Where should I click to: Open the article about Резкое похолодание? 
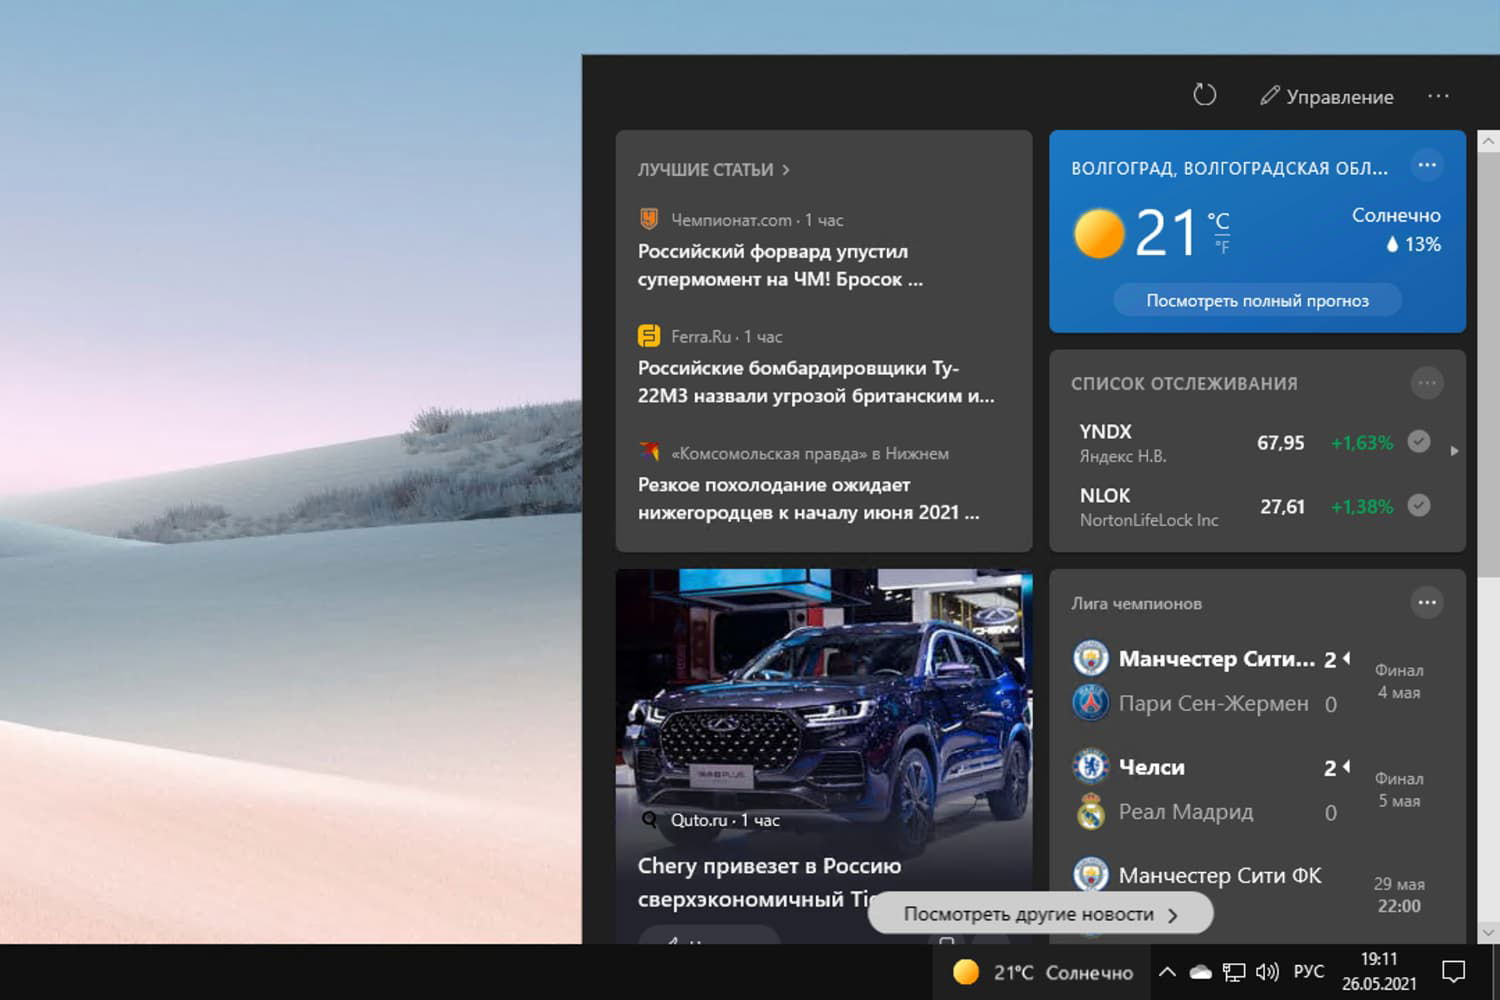click(808, 498)
